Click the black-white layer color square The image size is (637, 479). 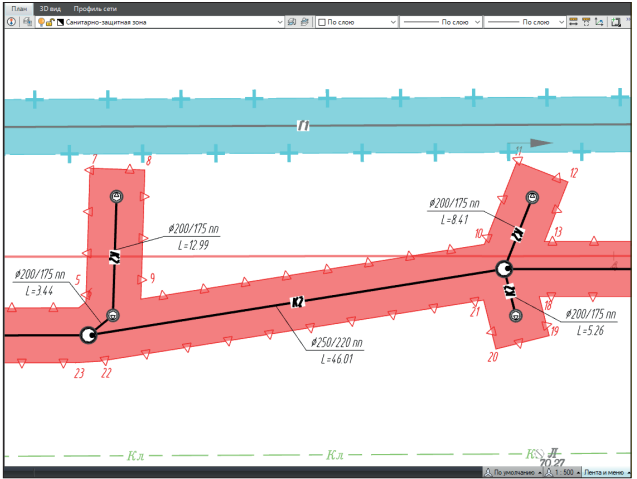(60, 21)
